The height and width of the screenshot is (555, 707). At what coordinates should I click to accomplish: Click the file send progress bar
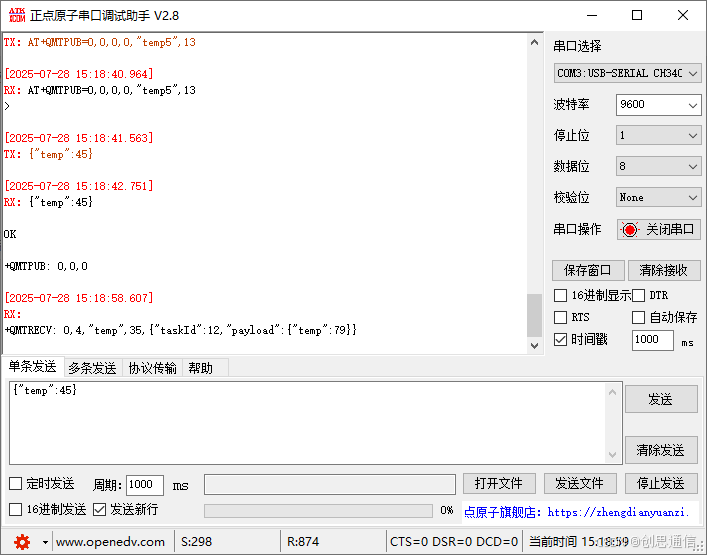(x=318, y=510)
